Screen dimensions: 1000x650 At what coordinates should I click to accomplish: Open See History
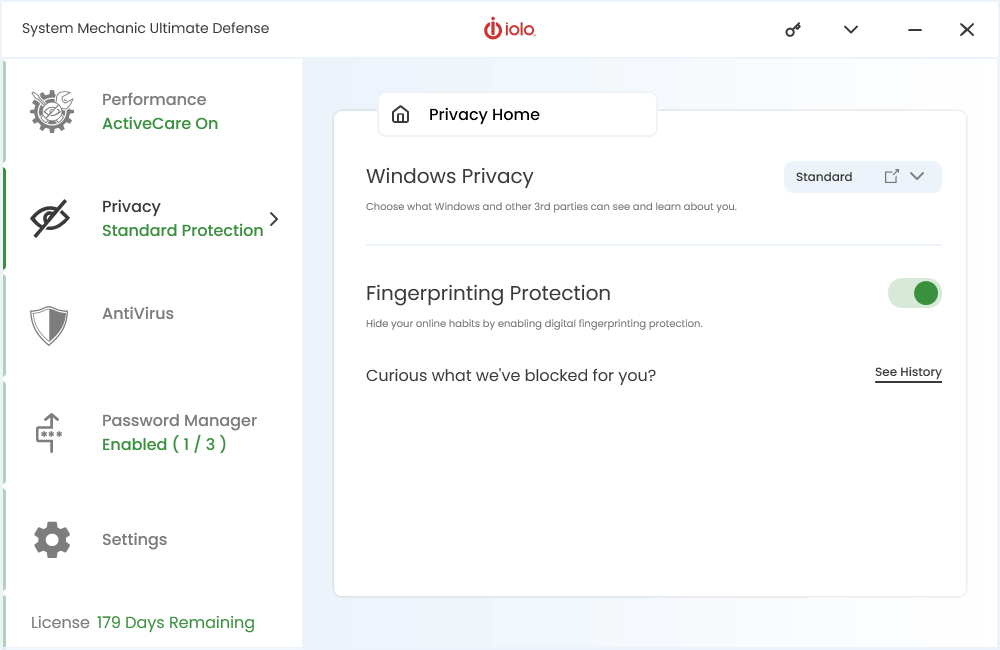[908, 371]
